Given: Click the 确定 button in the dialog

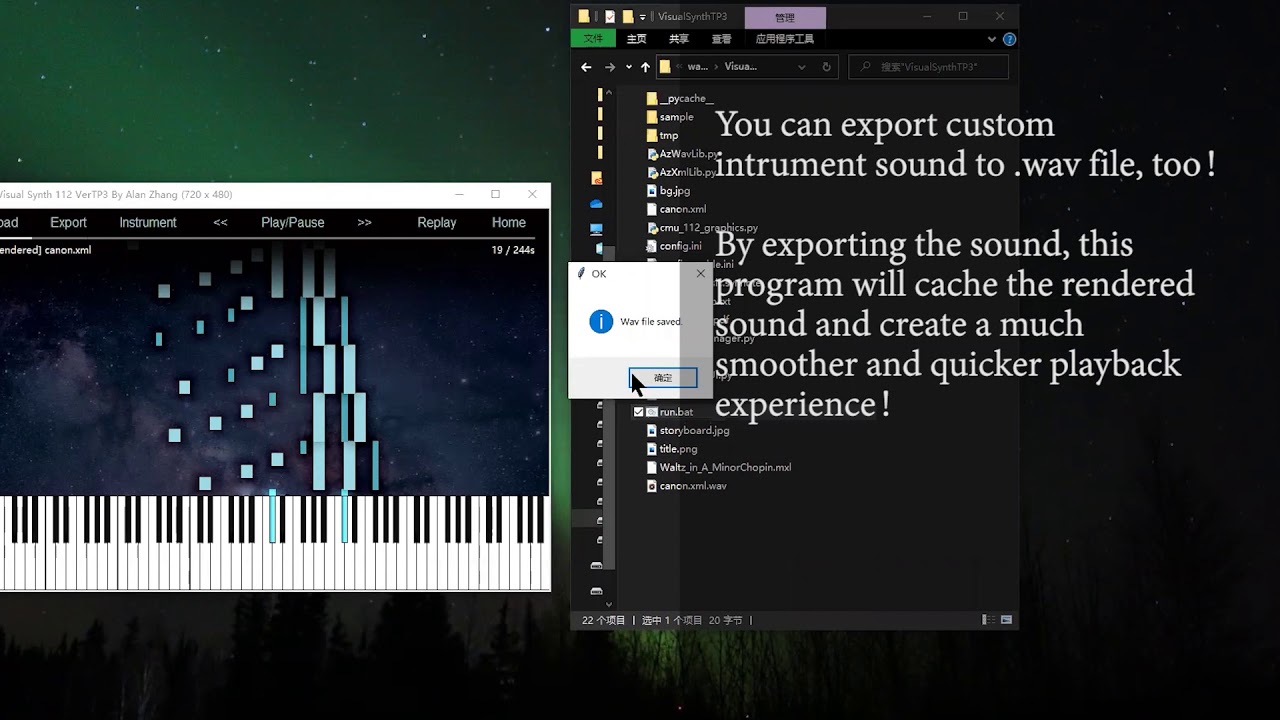Looking at the screenshot, I should 663,378.
